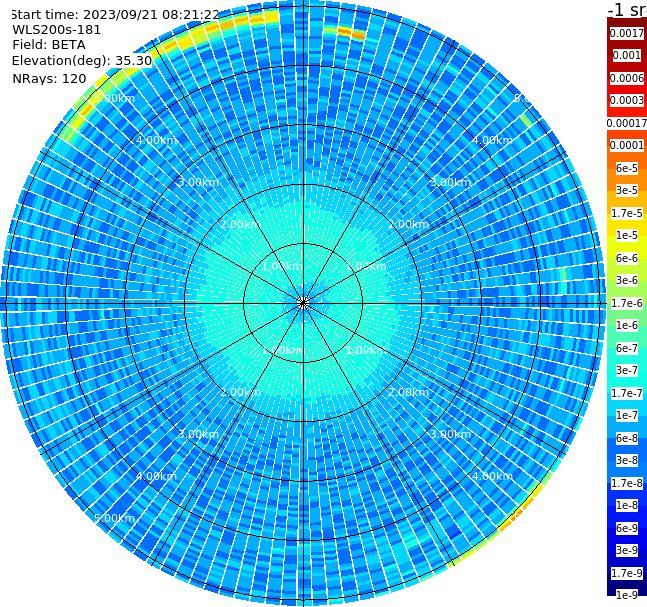This screenshot has width=647, height=607.
Task: Click the 1.7e-8 colorbar label
Action: click(626, 483)
